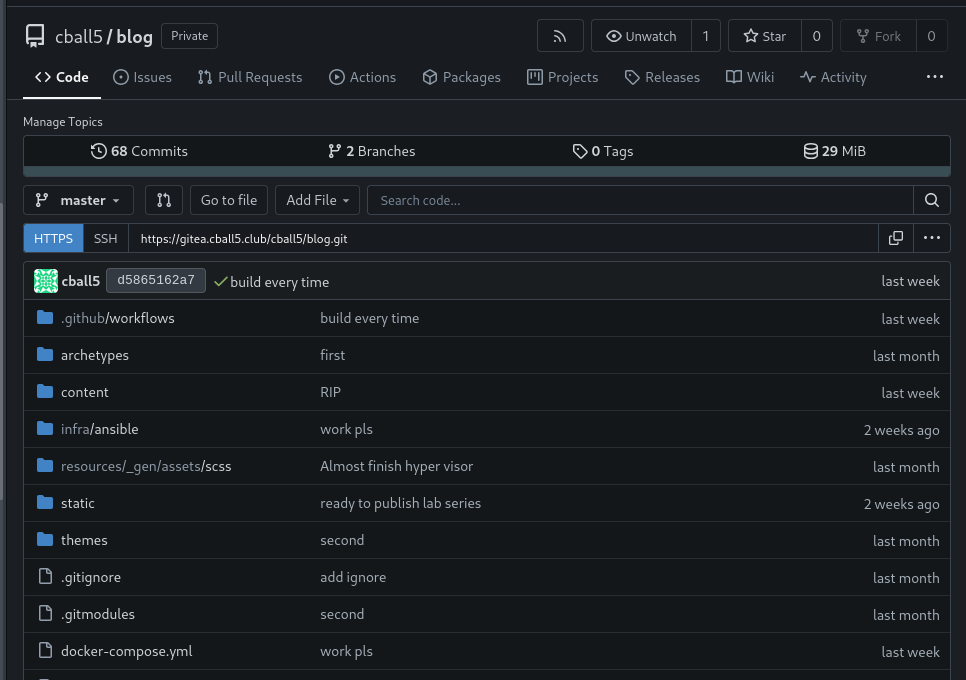Click the Fork button
Screen dimensions: 966x680
(879, 36)
